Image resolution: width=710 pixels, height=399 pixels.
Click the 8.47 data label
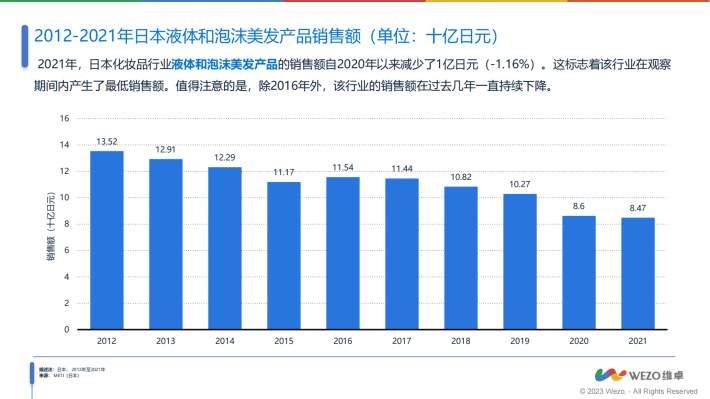pos(638,208)
